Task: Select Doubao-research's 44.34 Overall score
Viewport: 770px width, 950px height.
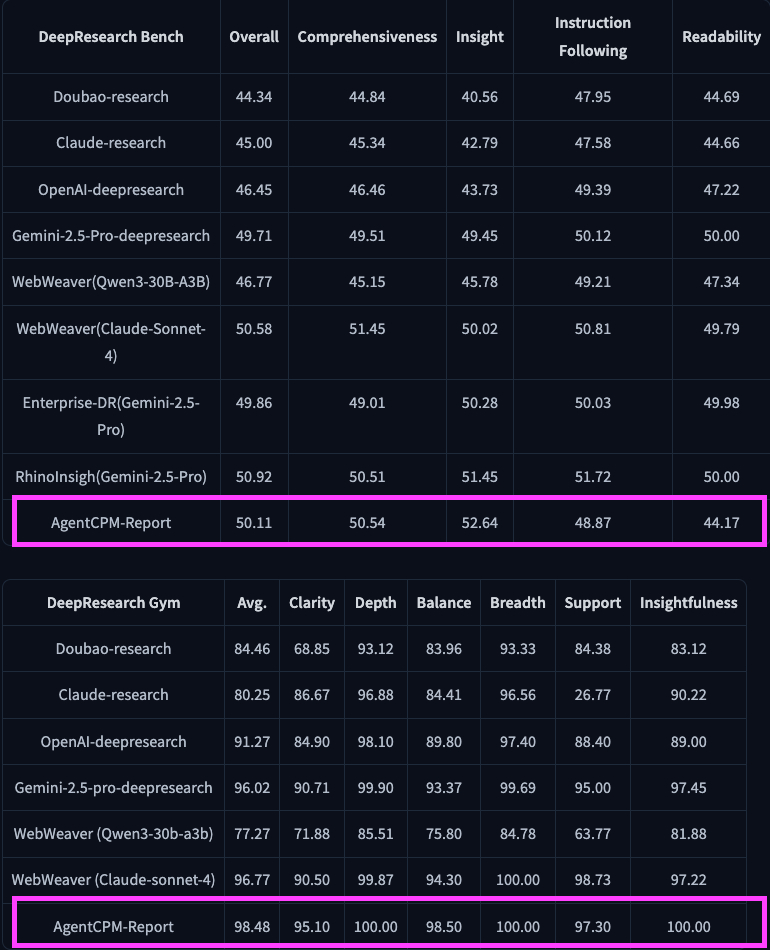Action: click(x=254, y=97)
